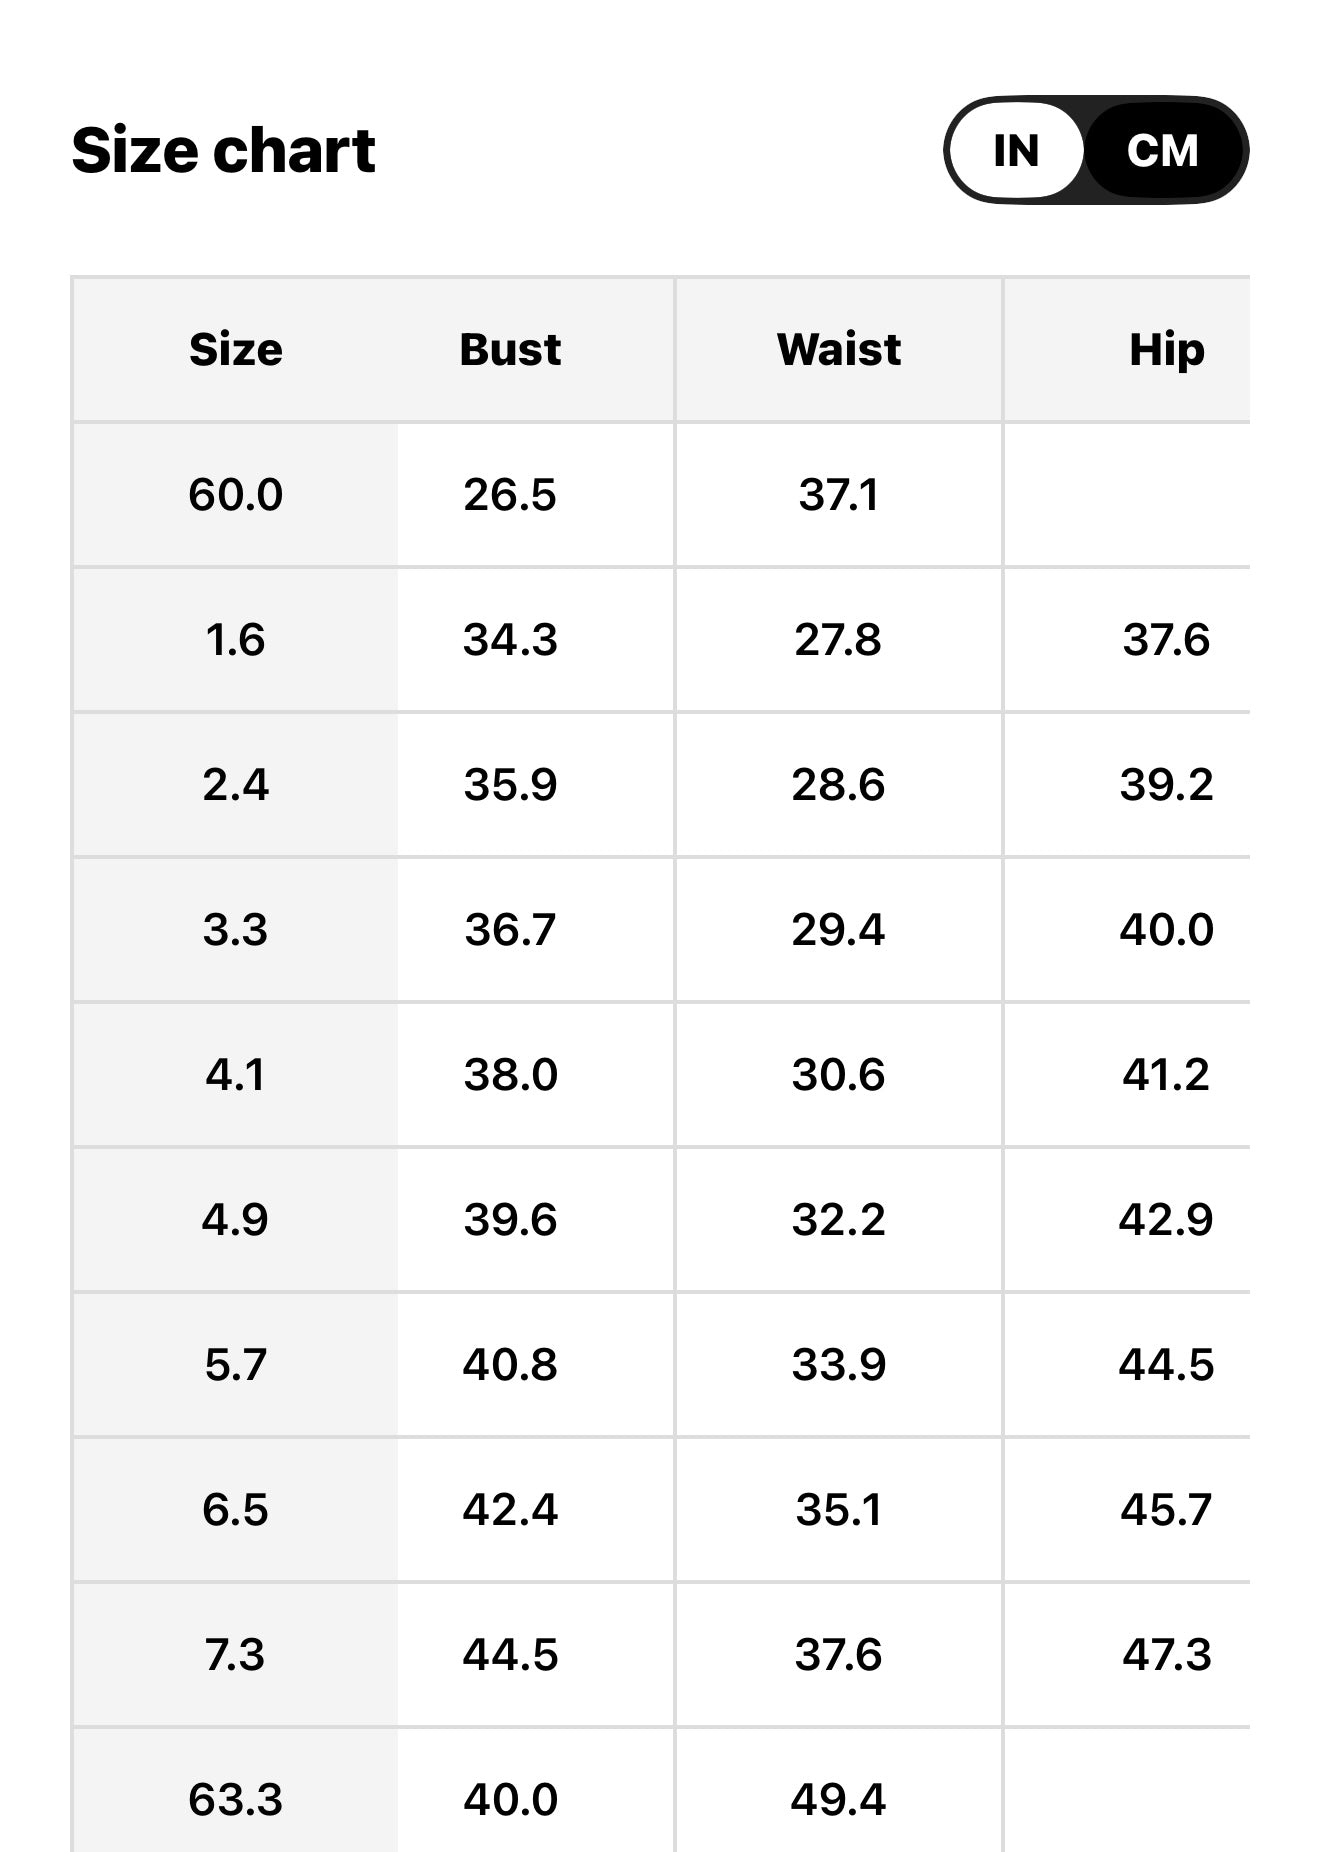Screen dimensions: 1320x1852
Task: Select the size 63.3 row label
Action: pos(236,1800)
